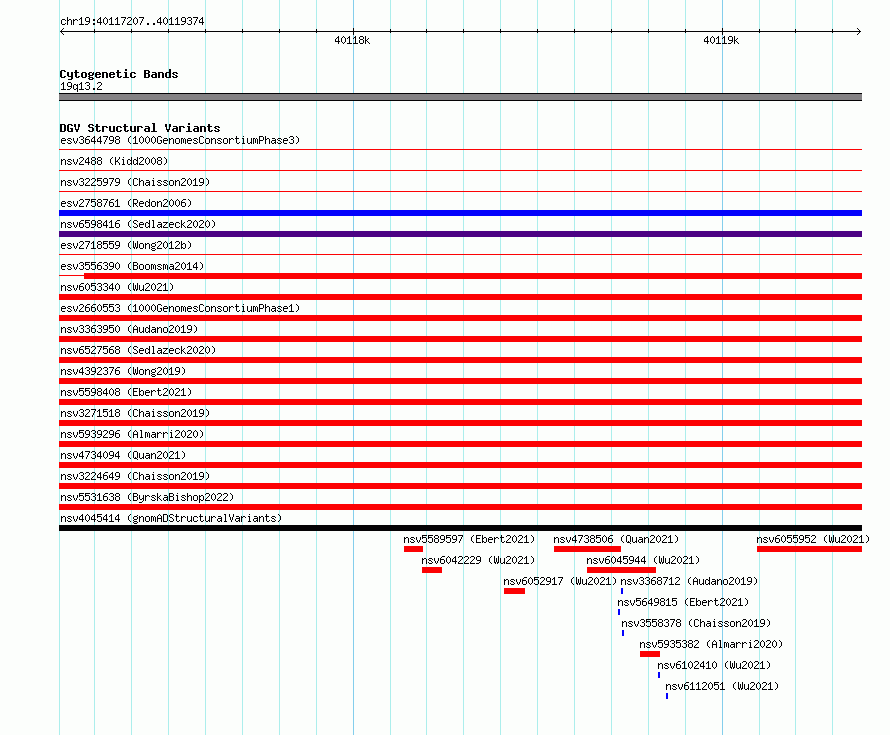The width and height of the screenshot is (890, 735).
Task: Click the red bar under nsv6052917 (Wu2021)
Action: click(514, 591)
